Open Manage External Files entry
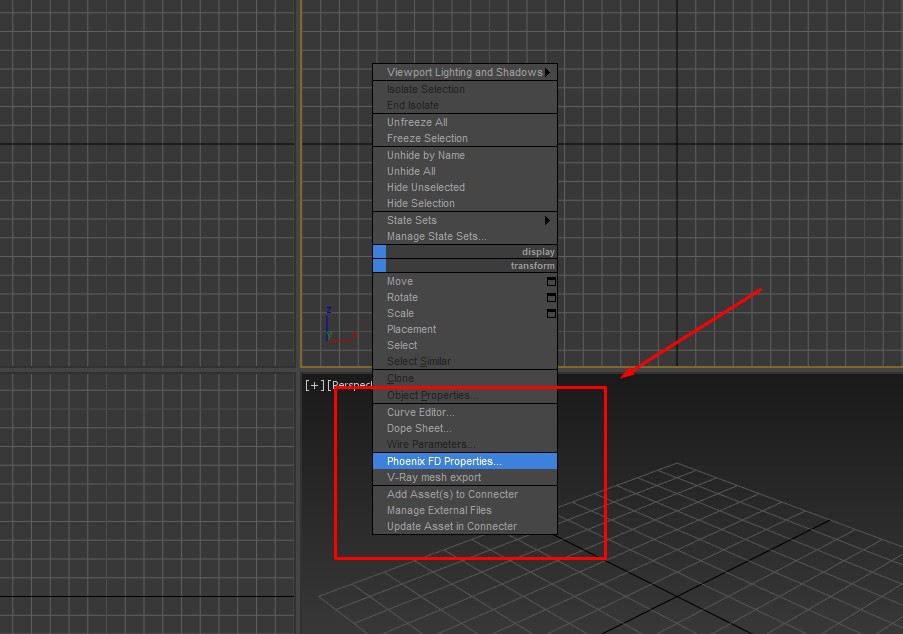Image resolution: width=903 pixels, height=634 pixels. pyautogui.click(x=439, y=510)
